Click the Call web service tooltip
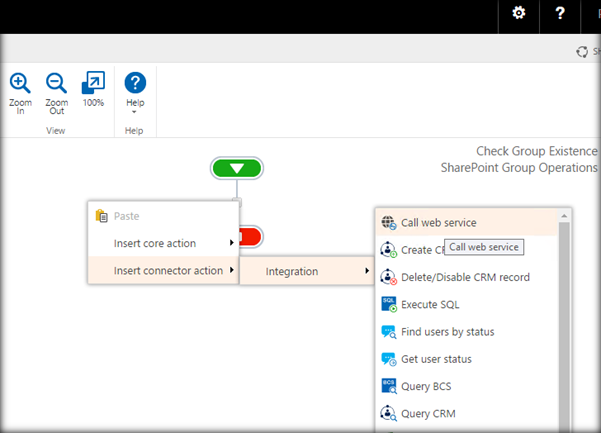Screen dimensions: 601x433 pyautogui.click(x=484, y=247)
